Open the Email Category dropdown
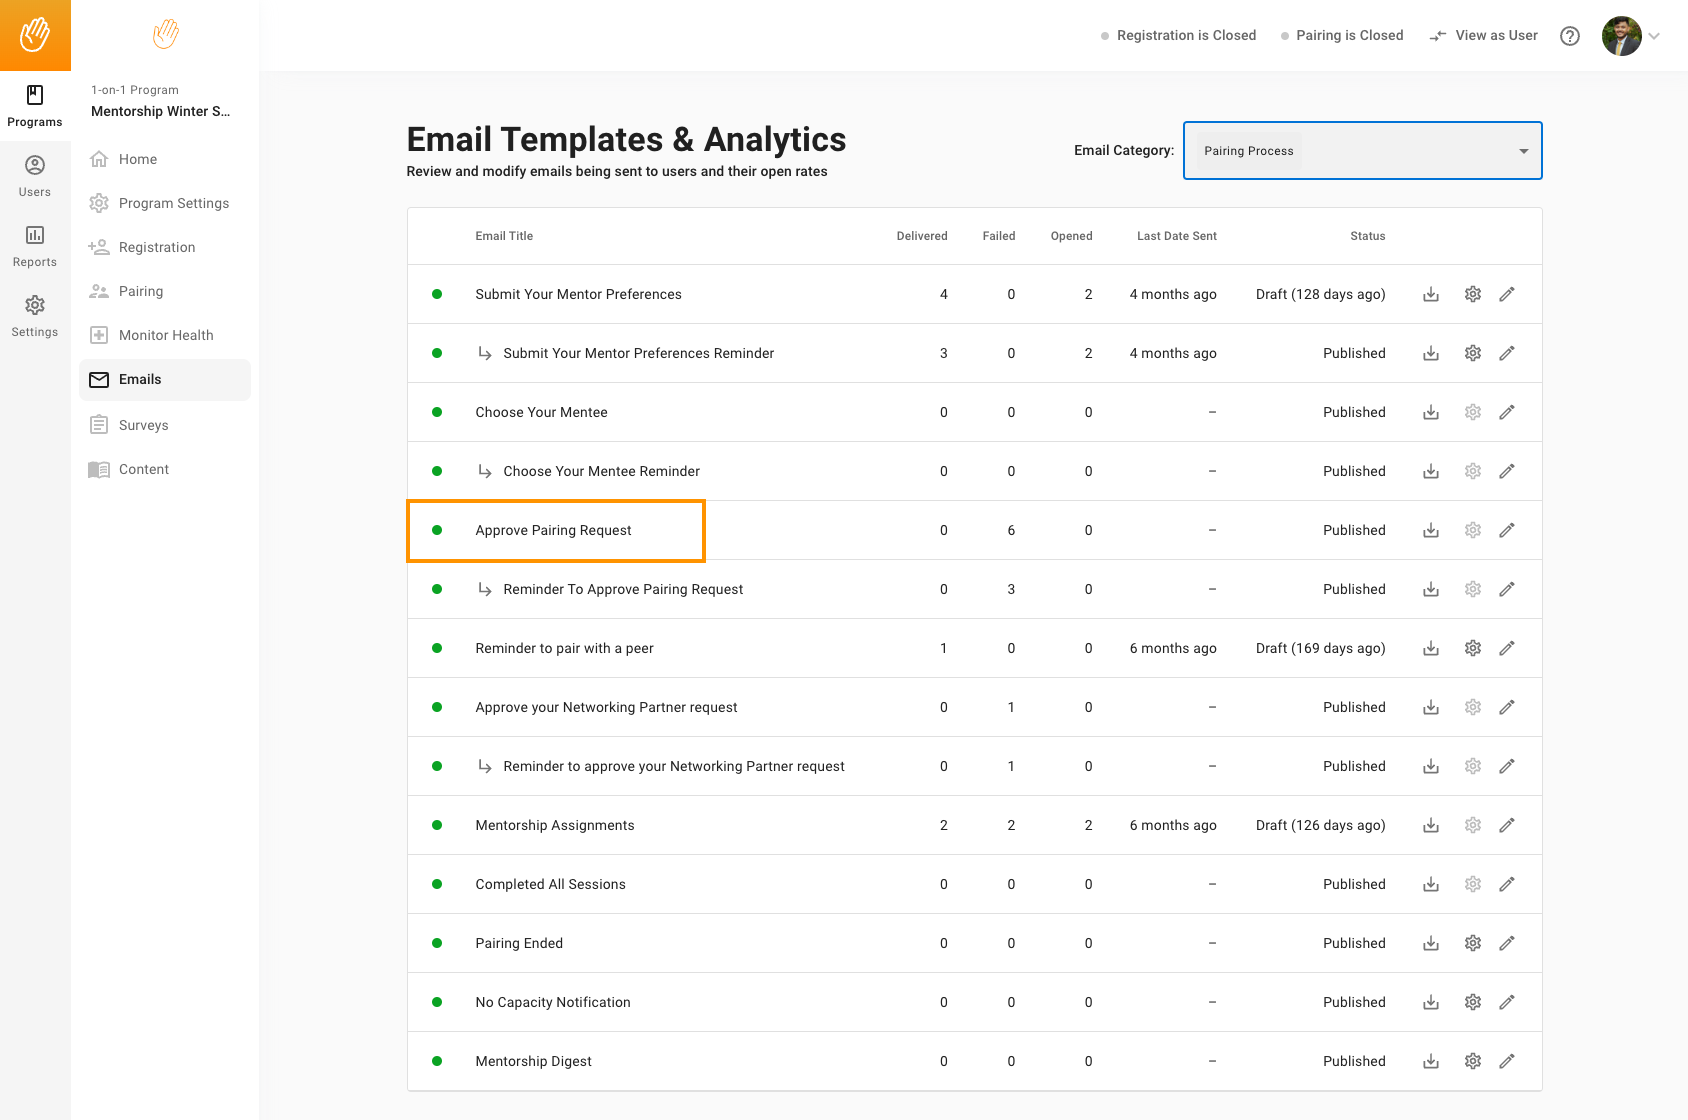This screenshot has width=1688, height=1120. 1362,151
